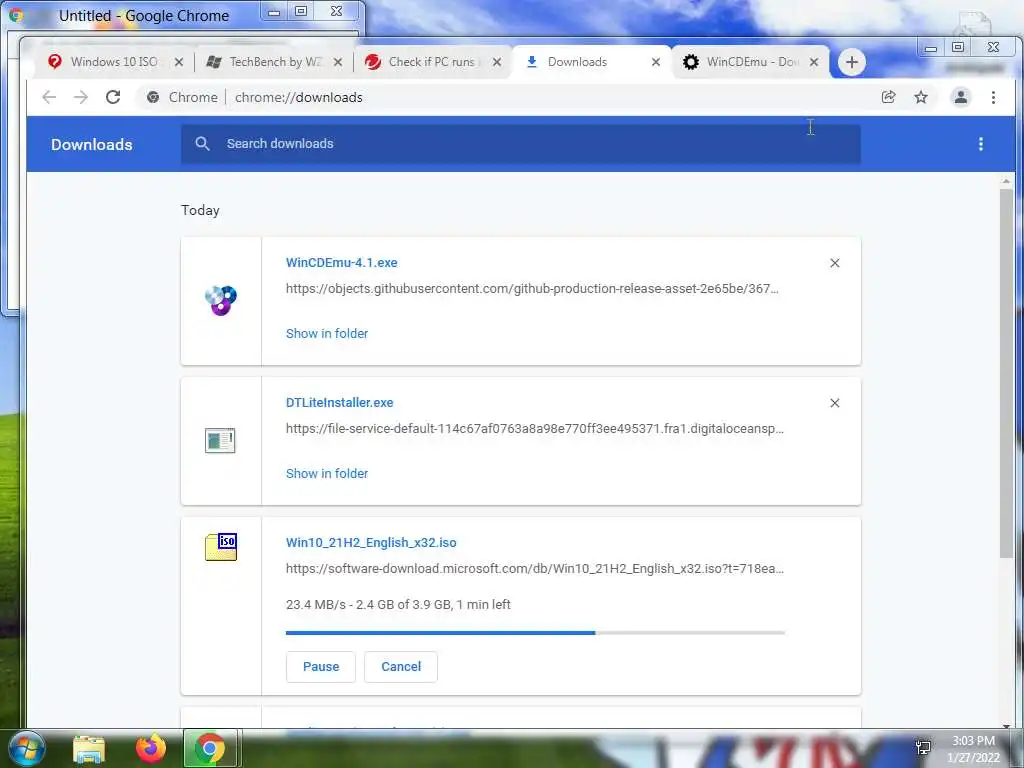Viewport: 1024px width, 768px height.
Task: Click the WinCDEmu githubusercontent source URL
Action: pyautogui.click(x=532, y=289)
